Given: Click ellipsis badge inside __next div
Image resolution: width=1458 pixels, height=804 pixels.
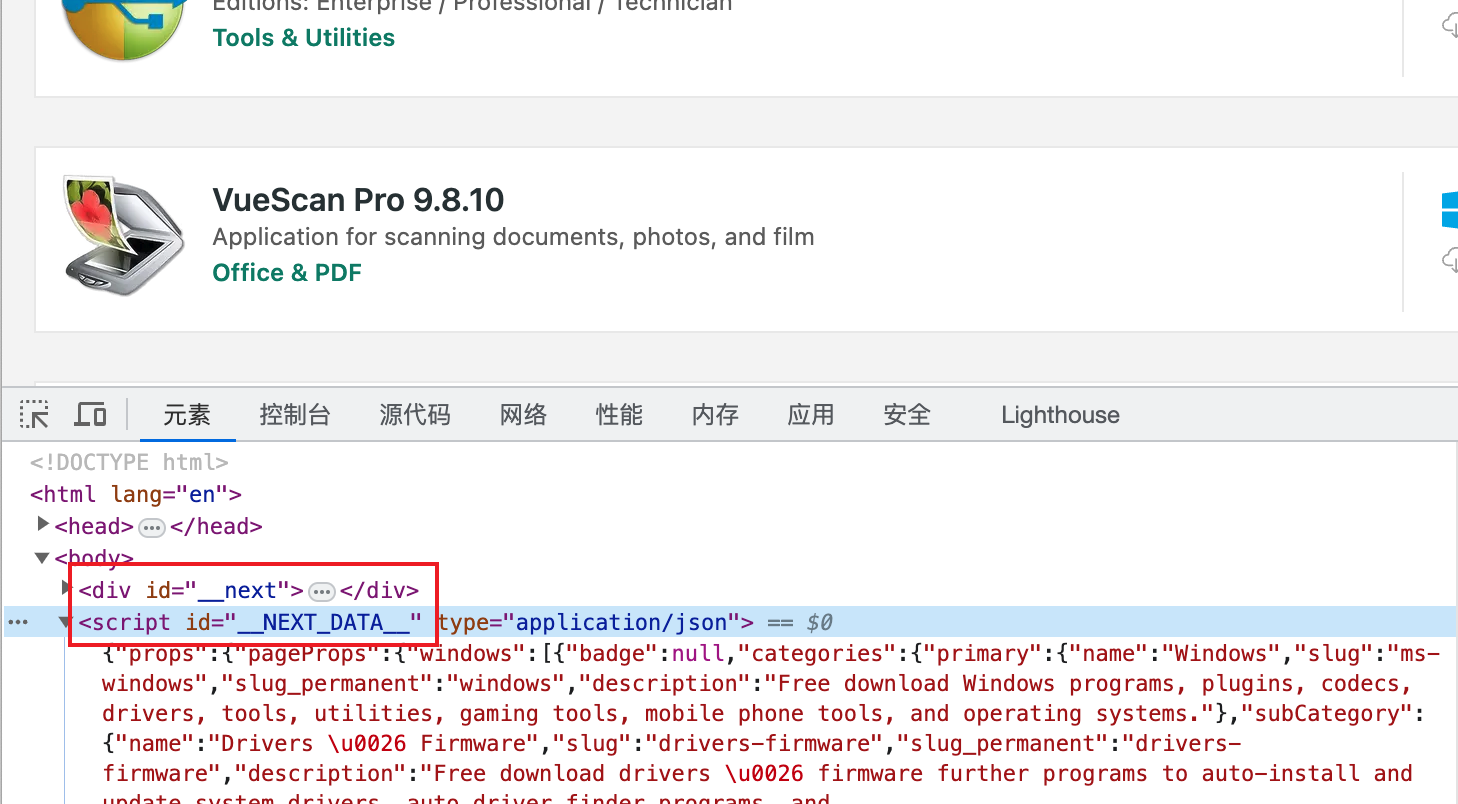Looking at the screenshot, I should 321,591.
